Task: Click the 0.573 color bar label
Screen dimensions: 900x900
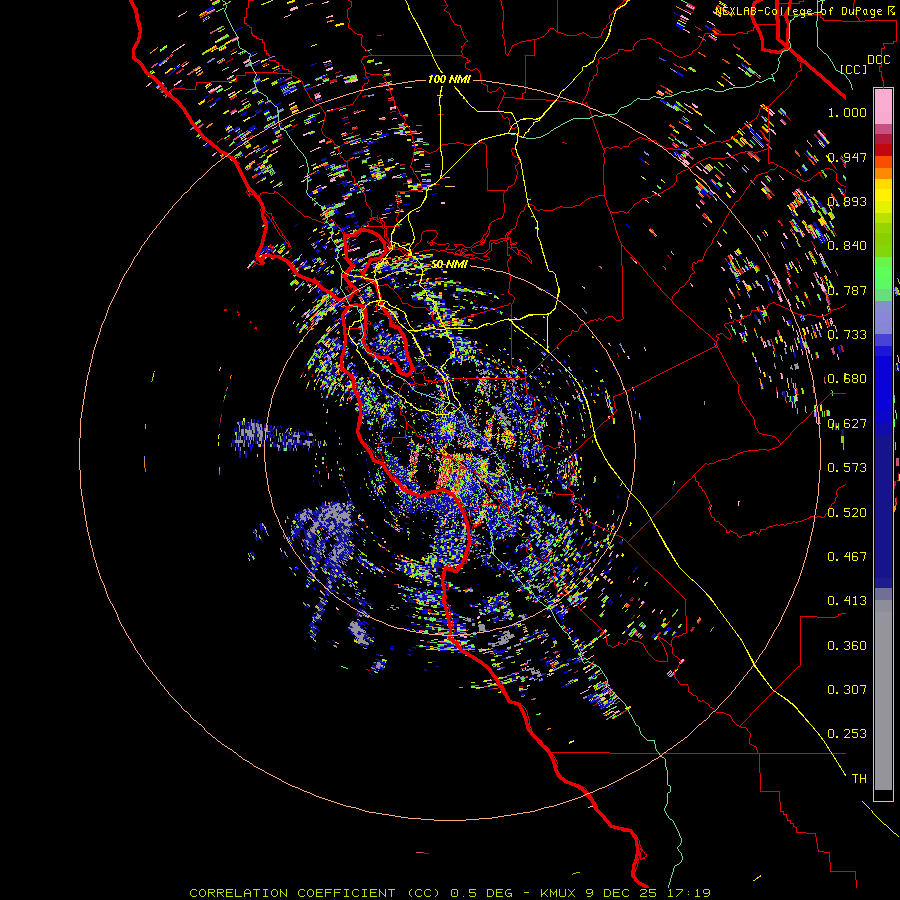Action: tap(847, 468)
